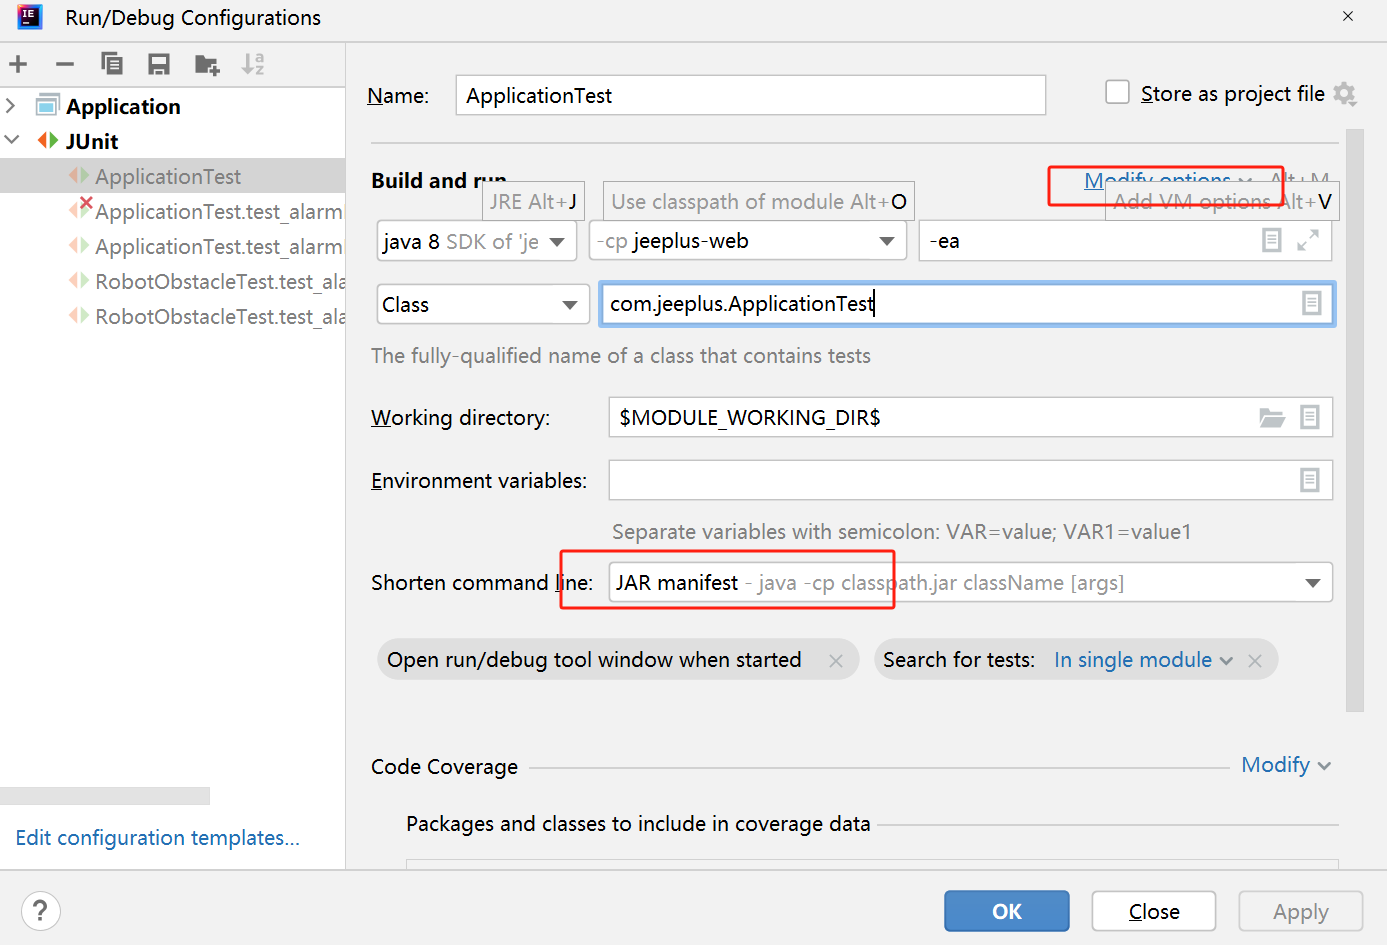Open Store as project file gear settings
This screenshot has height=945, width=1387.
(1345, 94)
